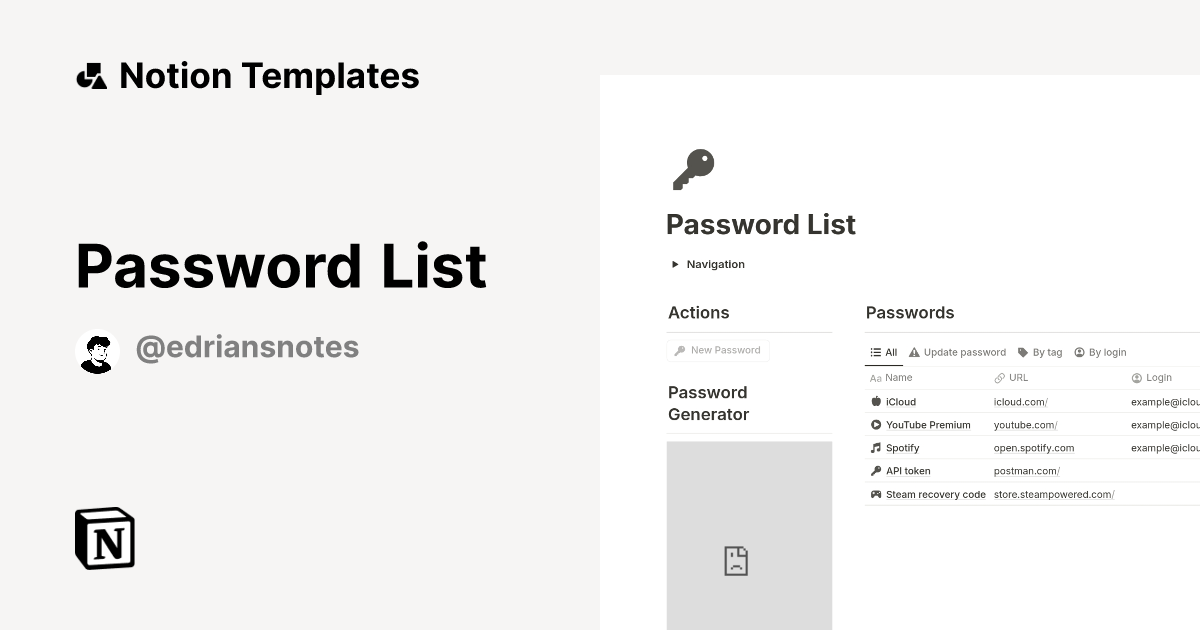The width and height of the screenshot is (1200, 630).
Task: Click the edriansnotes avatar picture
Action: [97, 351]
